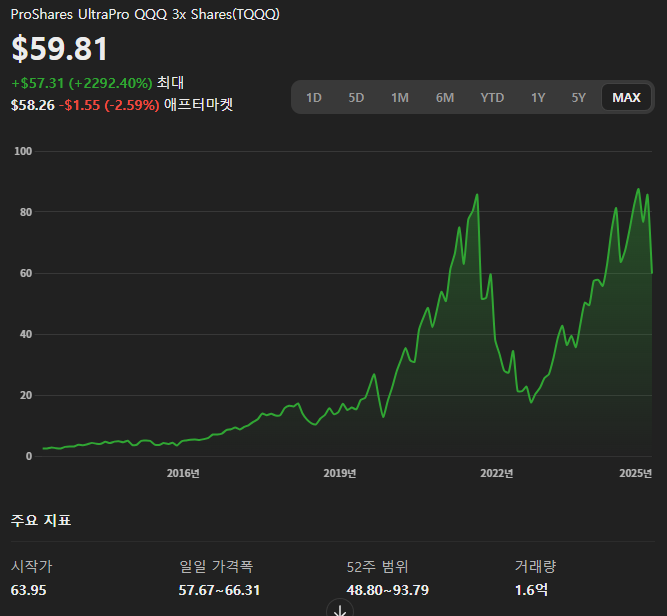Click the 2022년 x-axis label
667x616 pixels.
[x=496, y=473]
